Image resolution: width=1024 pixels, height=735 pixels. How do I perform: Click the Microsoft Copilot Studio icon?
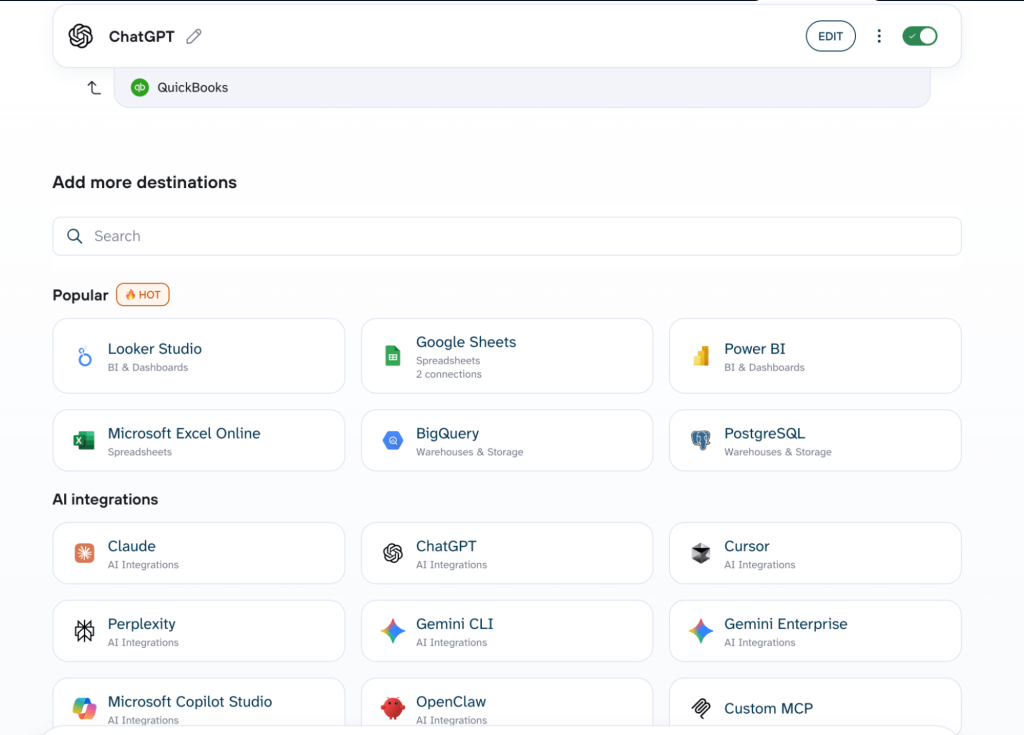point(84,708)
